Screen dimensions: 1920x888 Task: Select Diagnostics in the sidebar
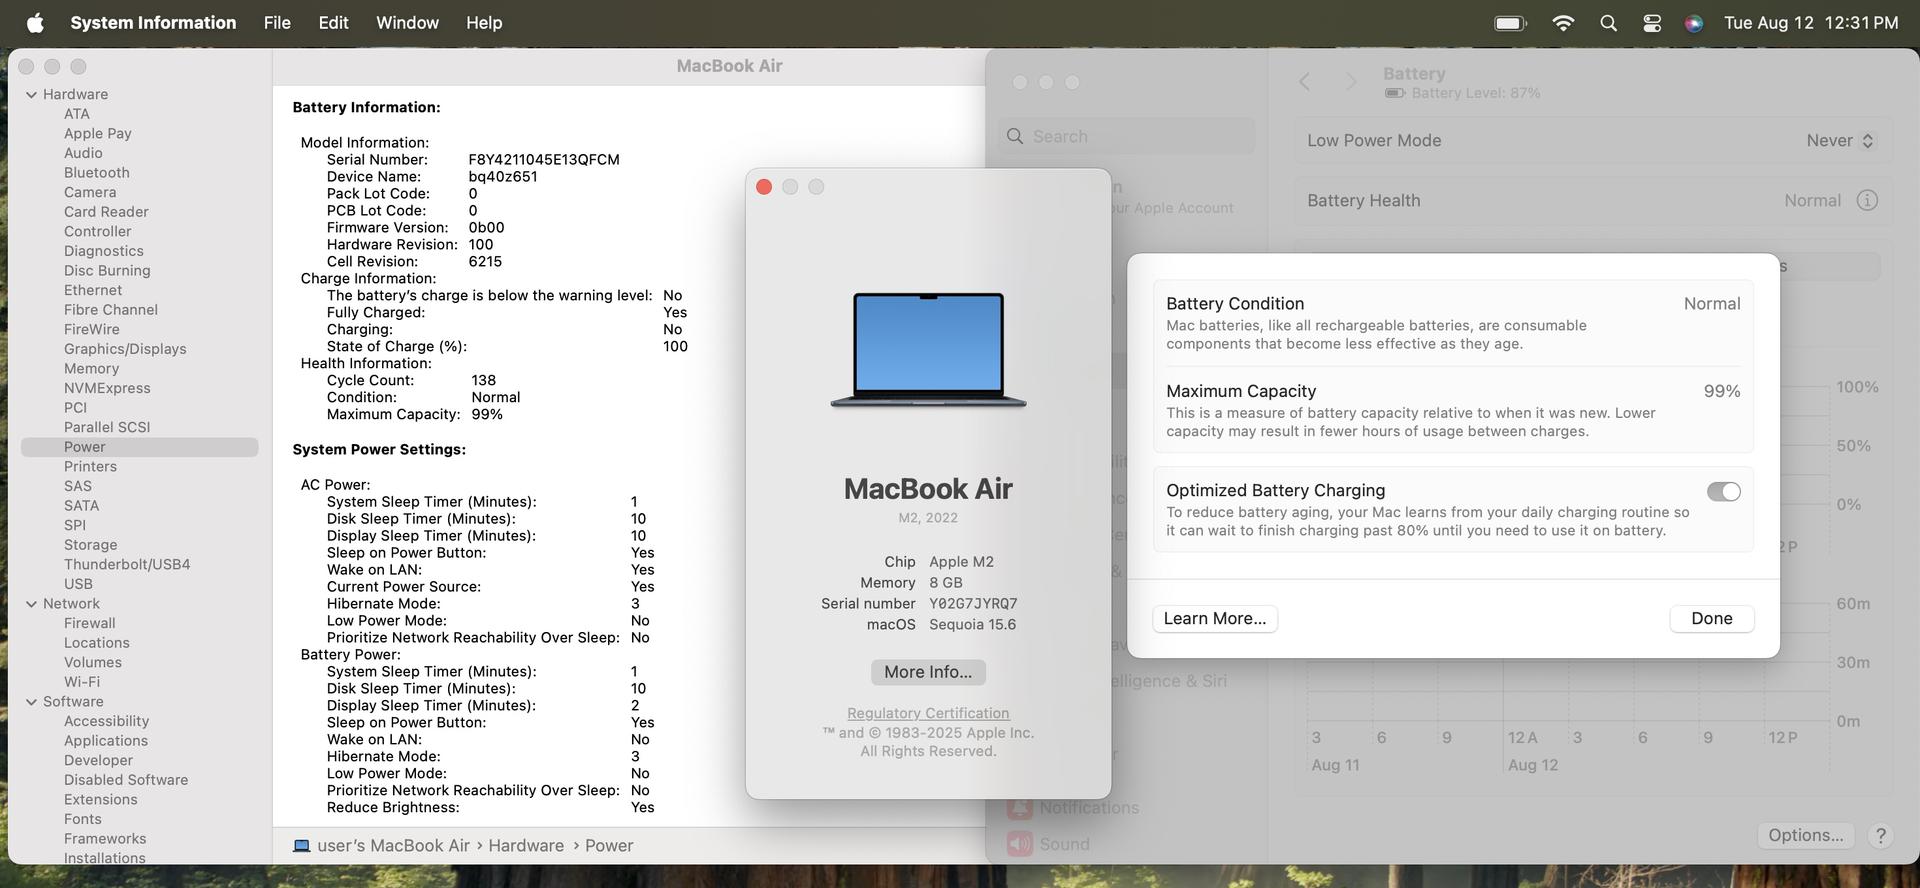tap(104, 251)
